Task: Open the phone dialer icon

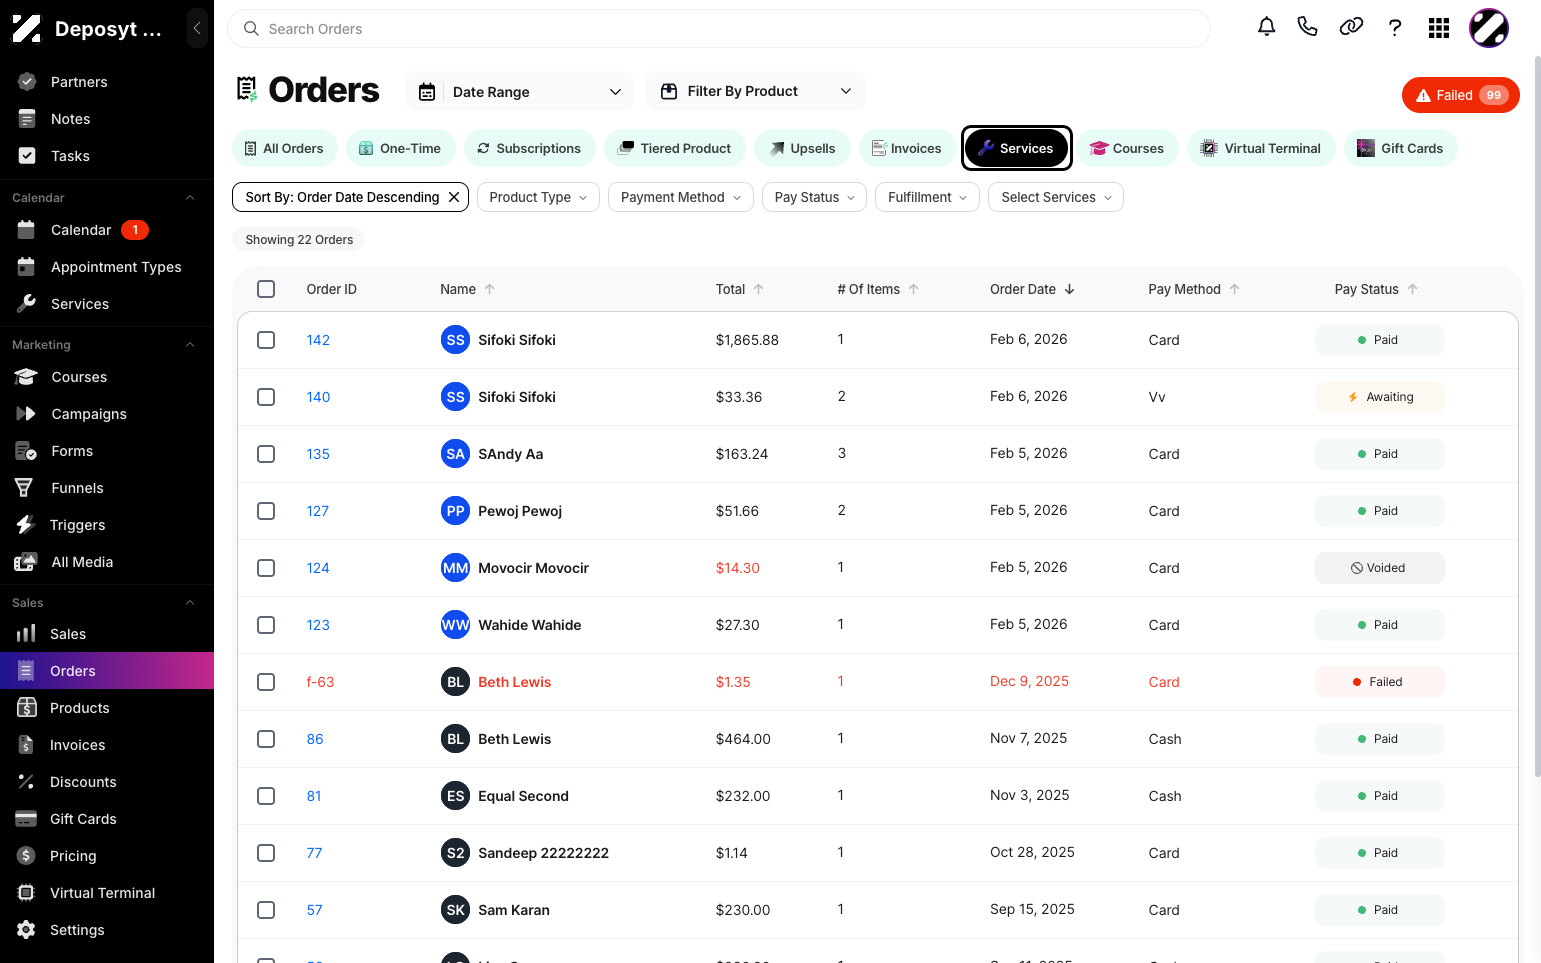Action: [1307, 27]
